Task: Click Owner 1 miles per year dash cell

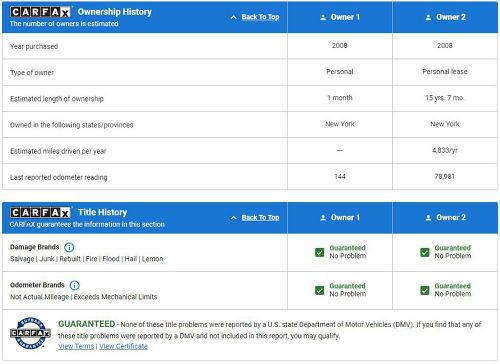Action: 340,151
